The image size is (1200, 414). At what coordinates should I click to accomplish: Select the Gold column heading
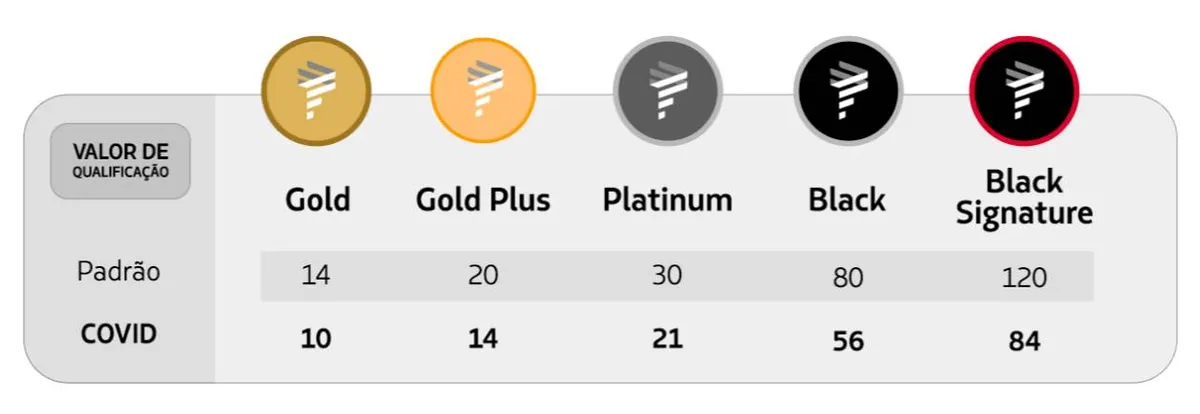318,200
